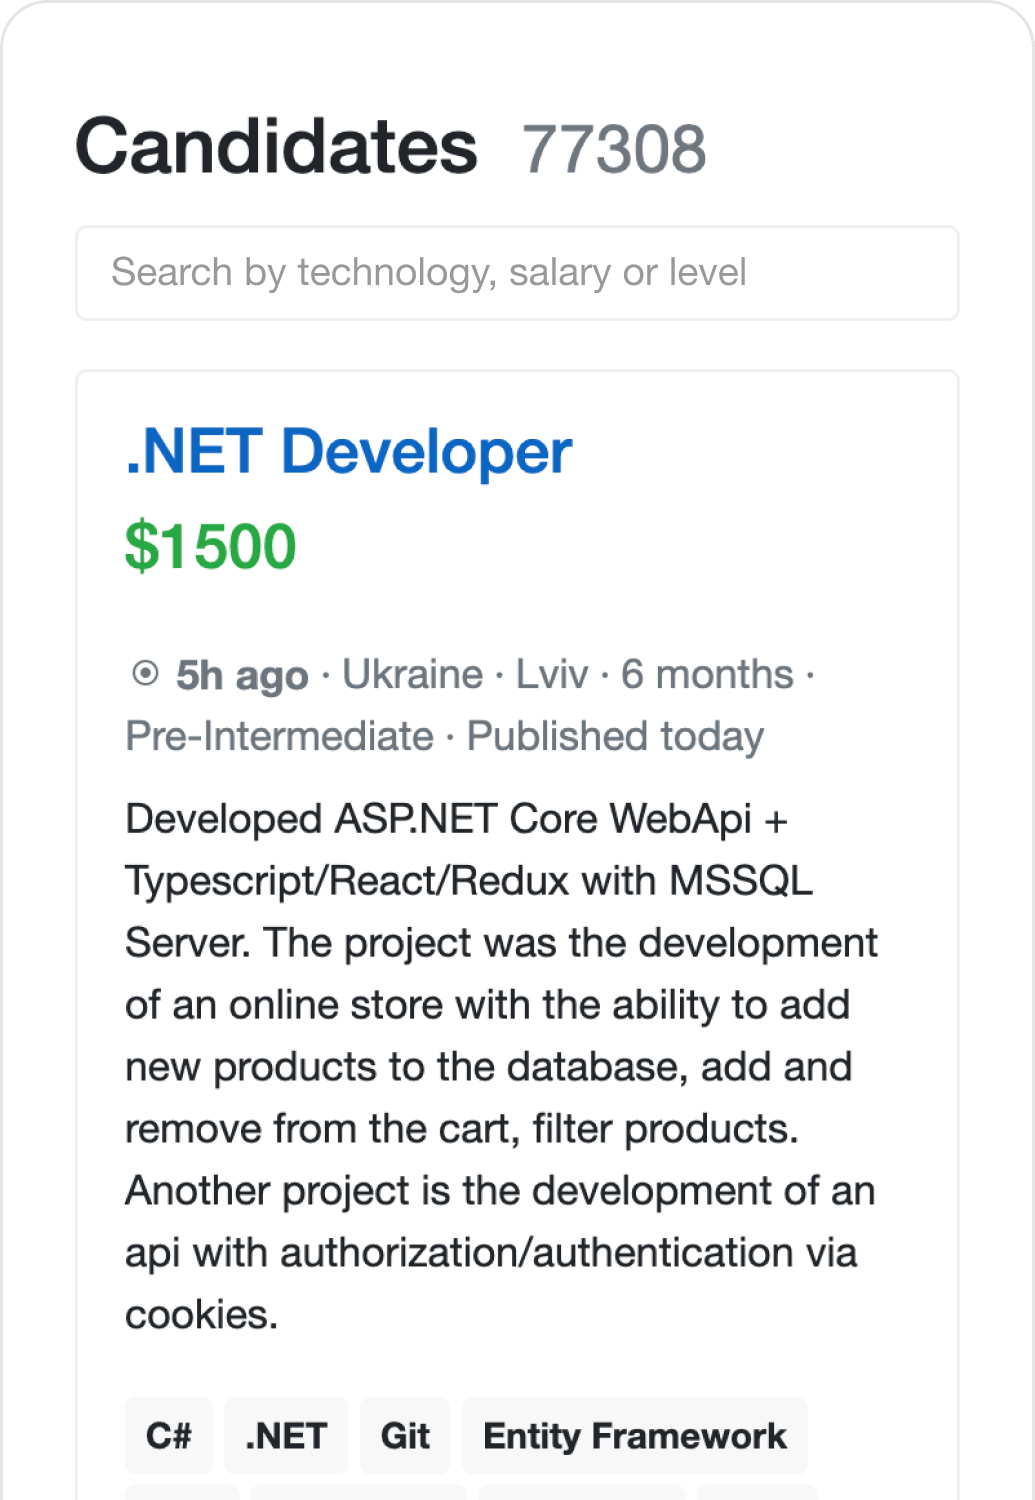The height and width of the screenshot is (1500, 1035).
Task: Click the Candidates heading
Action: point(277,147)
